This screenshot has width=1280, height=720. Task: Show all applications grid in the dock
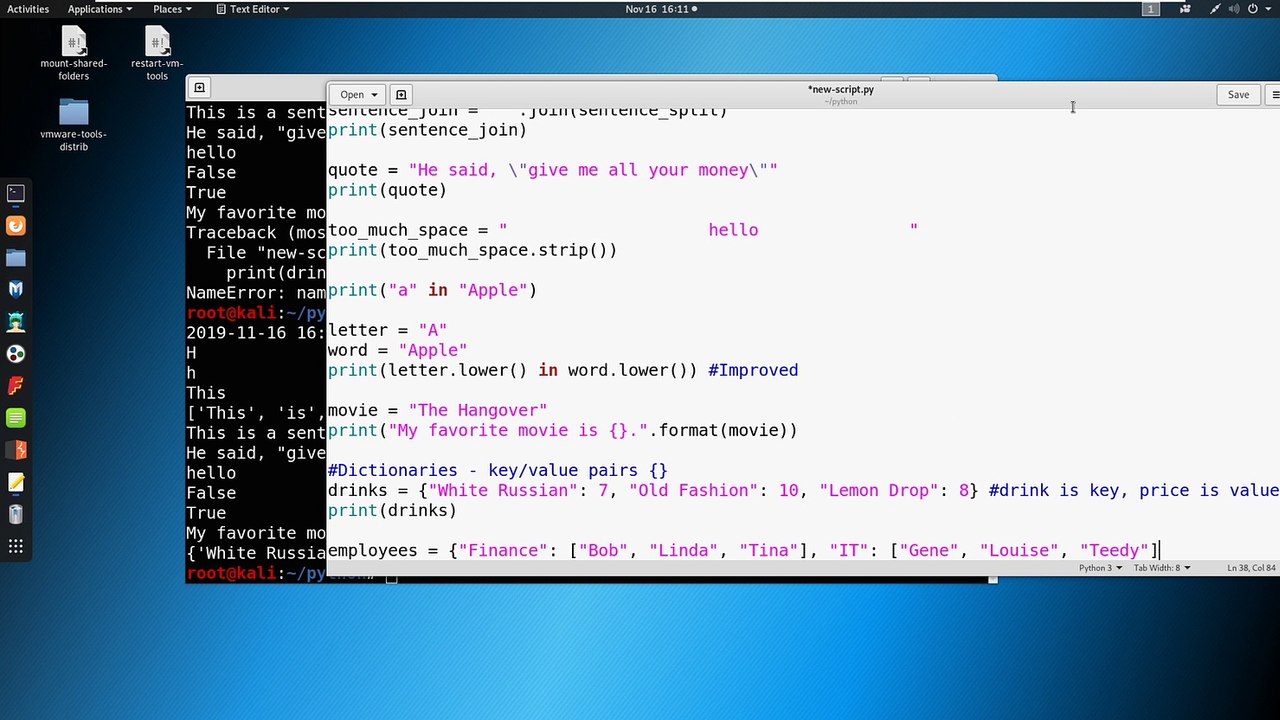(x=15, y=546)
